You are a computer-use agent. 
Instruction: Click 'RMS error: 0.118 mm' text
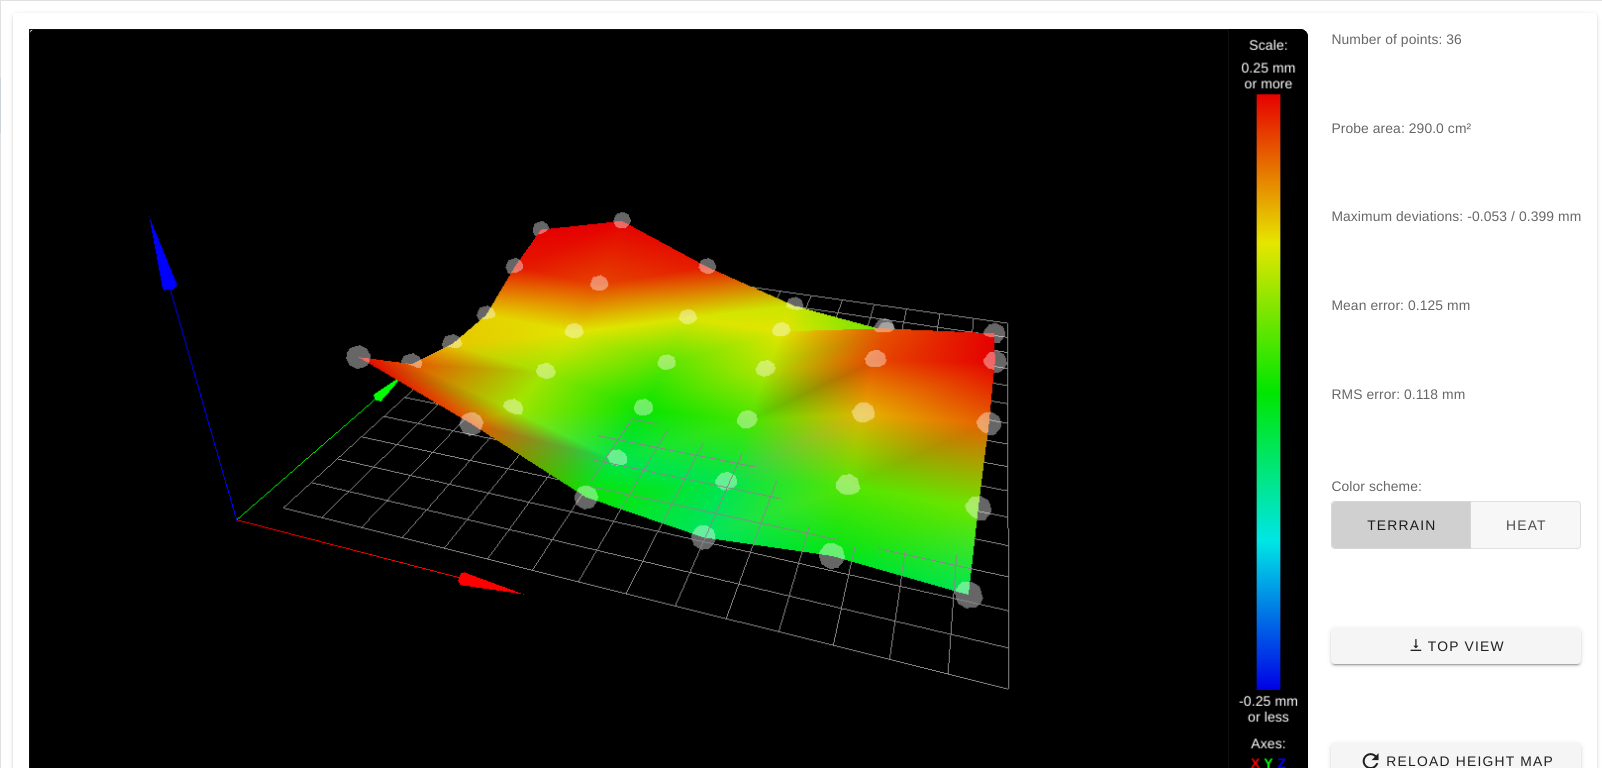(1398, 395)
